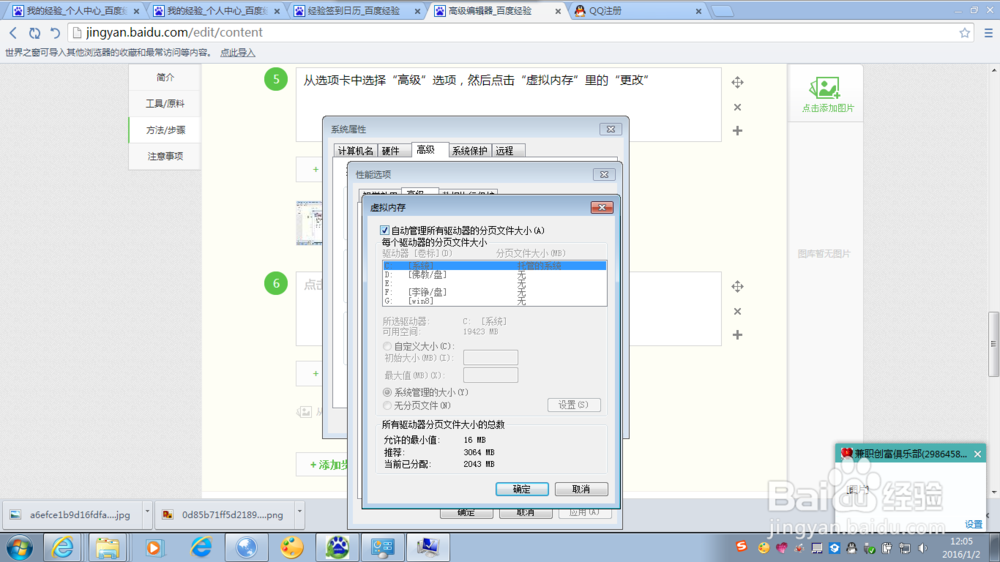This screenshot has width=1000, height=562.
Task: Open the browser hamburger menu
Action: point(988,33)
